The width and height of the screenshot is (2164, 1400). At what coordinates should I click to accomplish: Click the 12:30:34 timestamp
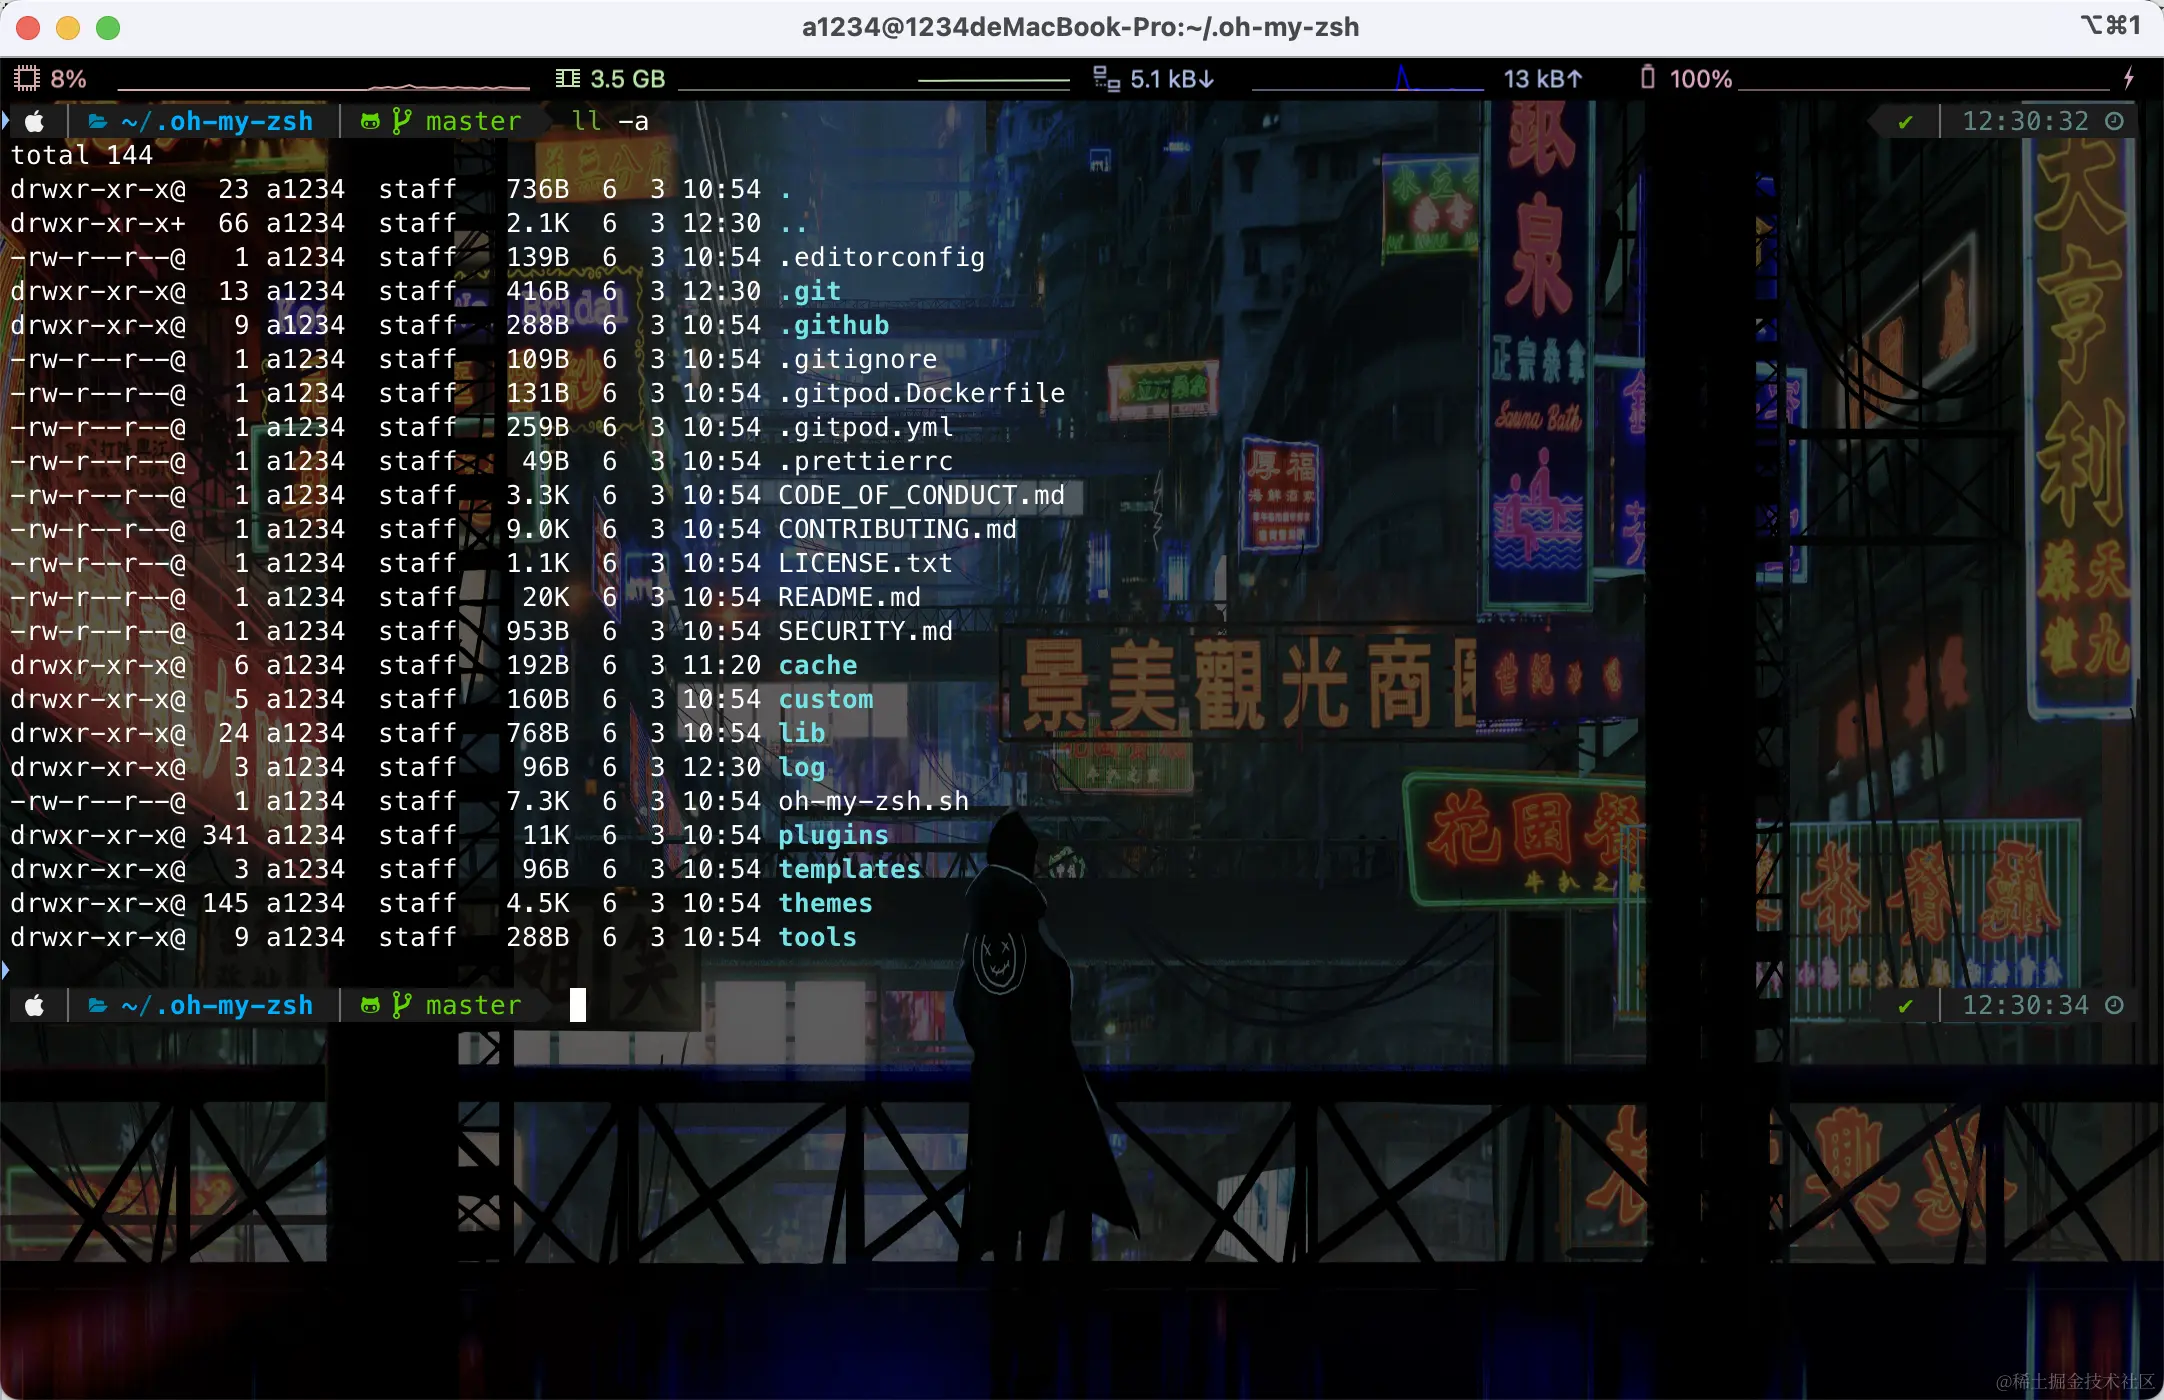[x=2026, y=1005]
